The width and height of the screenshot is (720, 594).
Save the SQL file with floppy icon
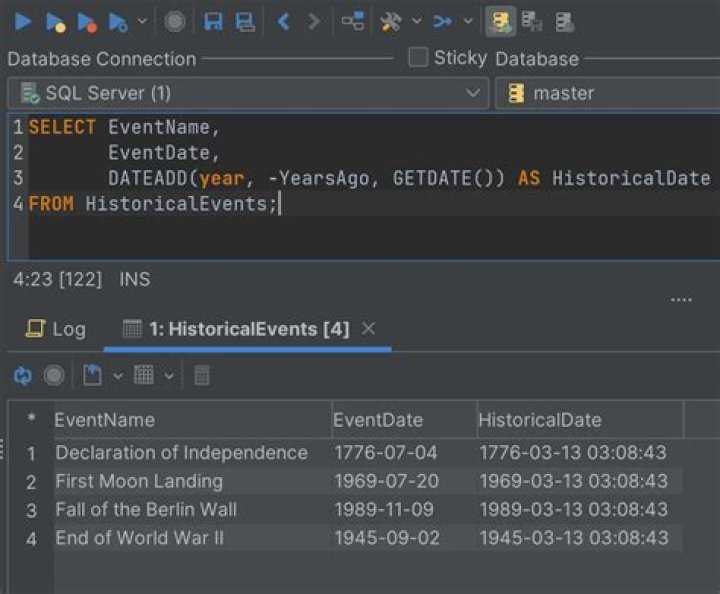[213, 22]
